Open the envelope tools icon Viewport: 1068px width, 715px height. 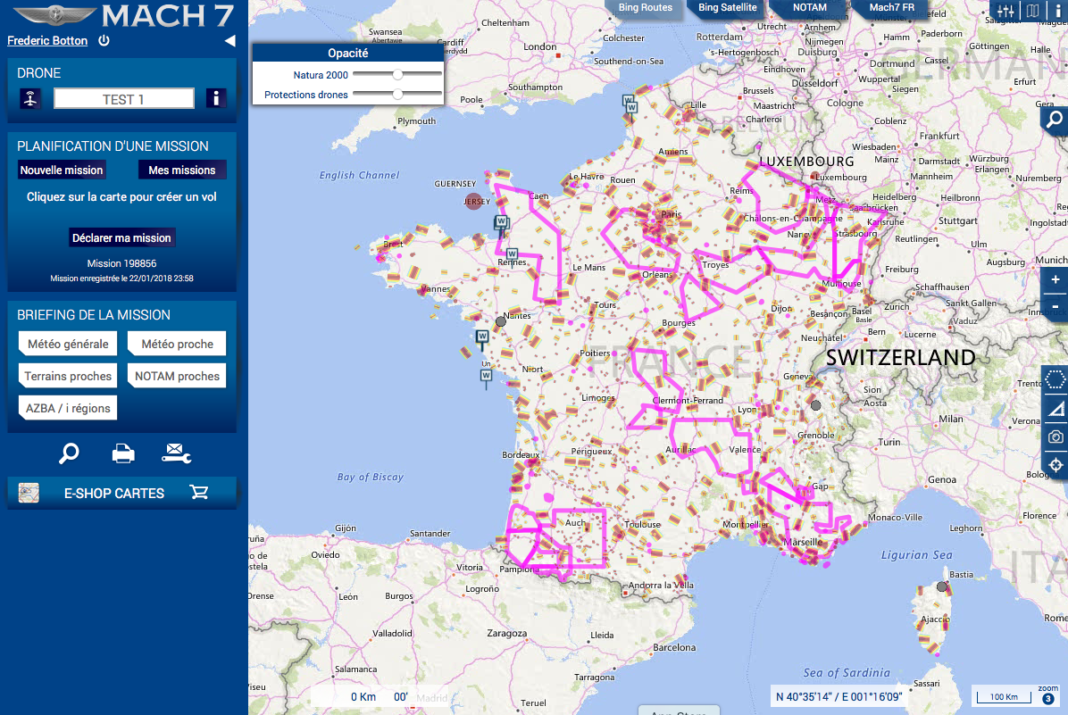click(x=176, y=453)
